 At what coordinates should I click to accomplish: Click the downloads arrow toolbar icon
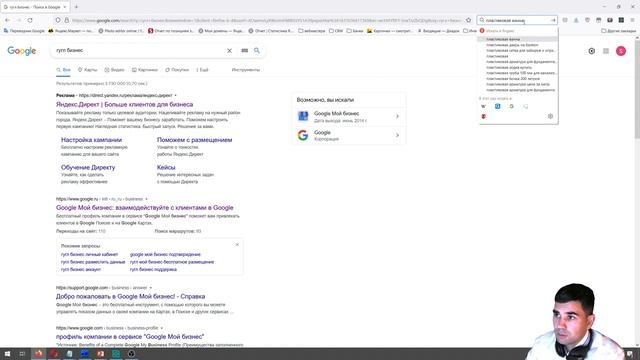pyautogui.click(x=576, y=20)
